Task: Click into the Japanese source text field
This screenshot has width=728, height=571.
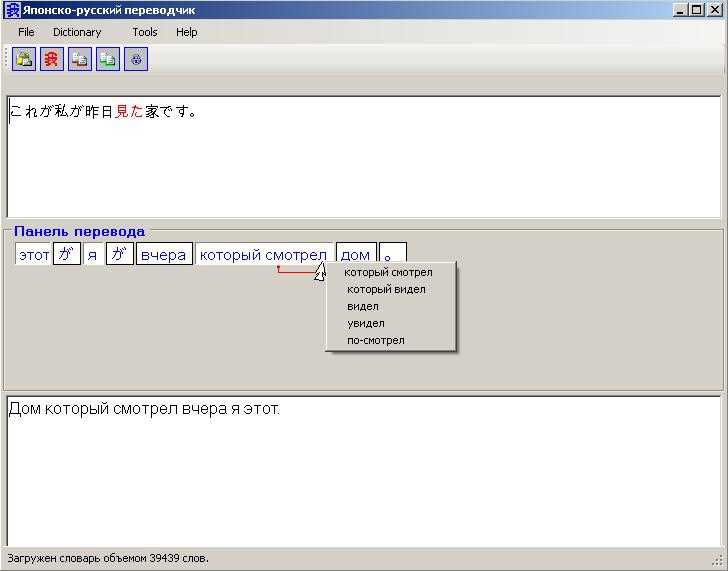Action: [364, 156]
